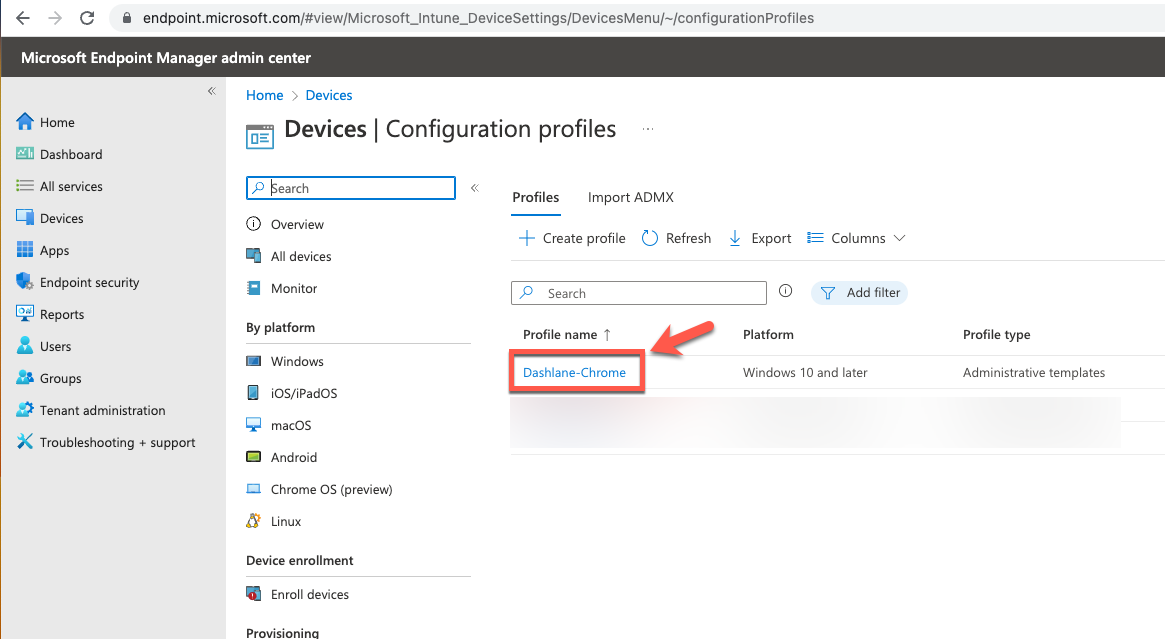Open Apps in the left navigation

pyautogui.click(x=54, y=250)
